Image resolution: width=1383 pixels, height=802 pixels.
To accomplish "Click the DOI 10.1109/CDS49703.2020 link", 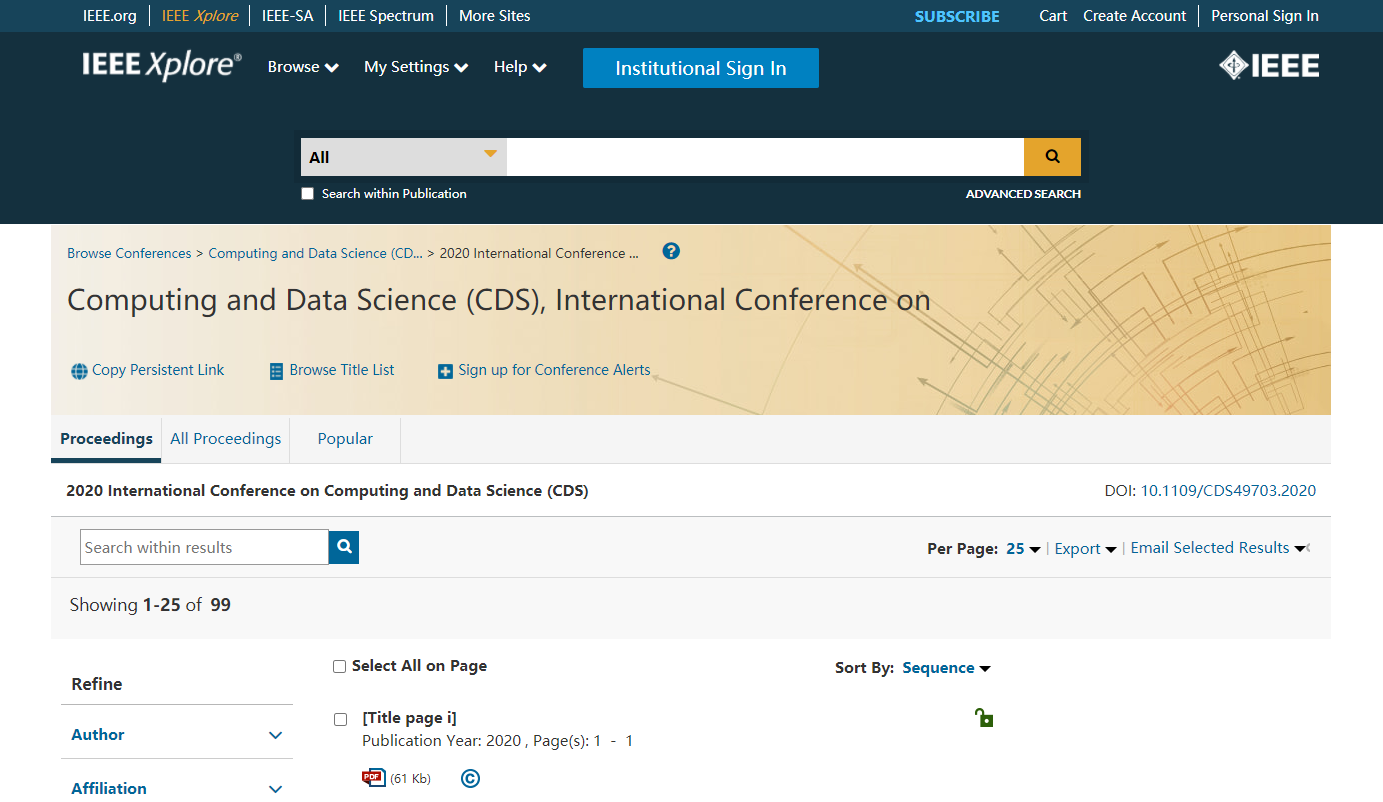I will click(x=1228, y=491).
